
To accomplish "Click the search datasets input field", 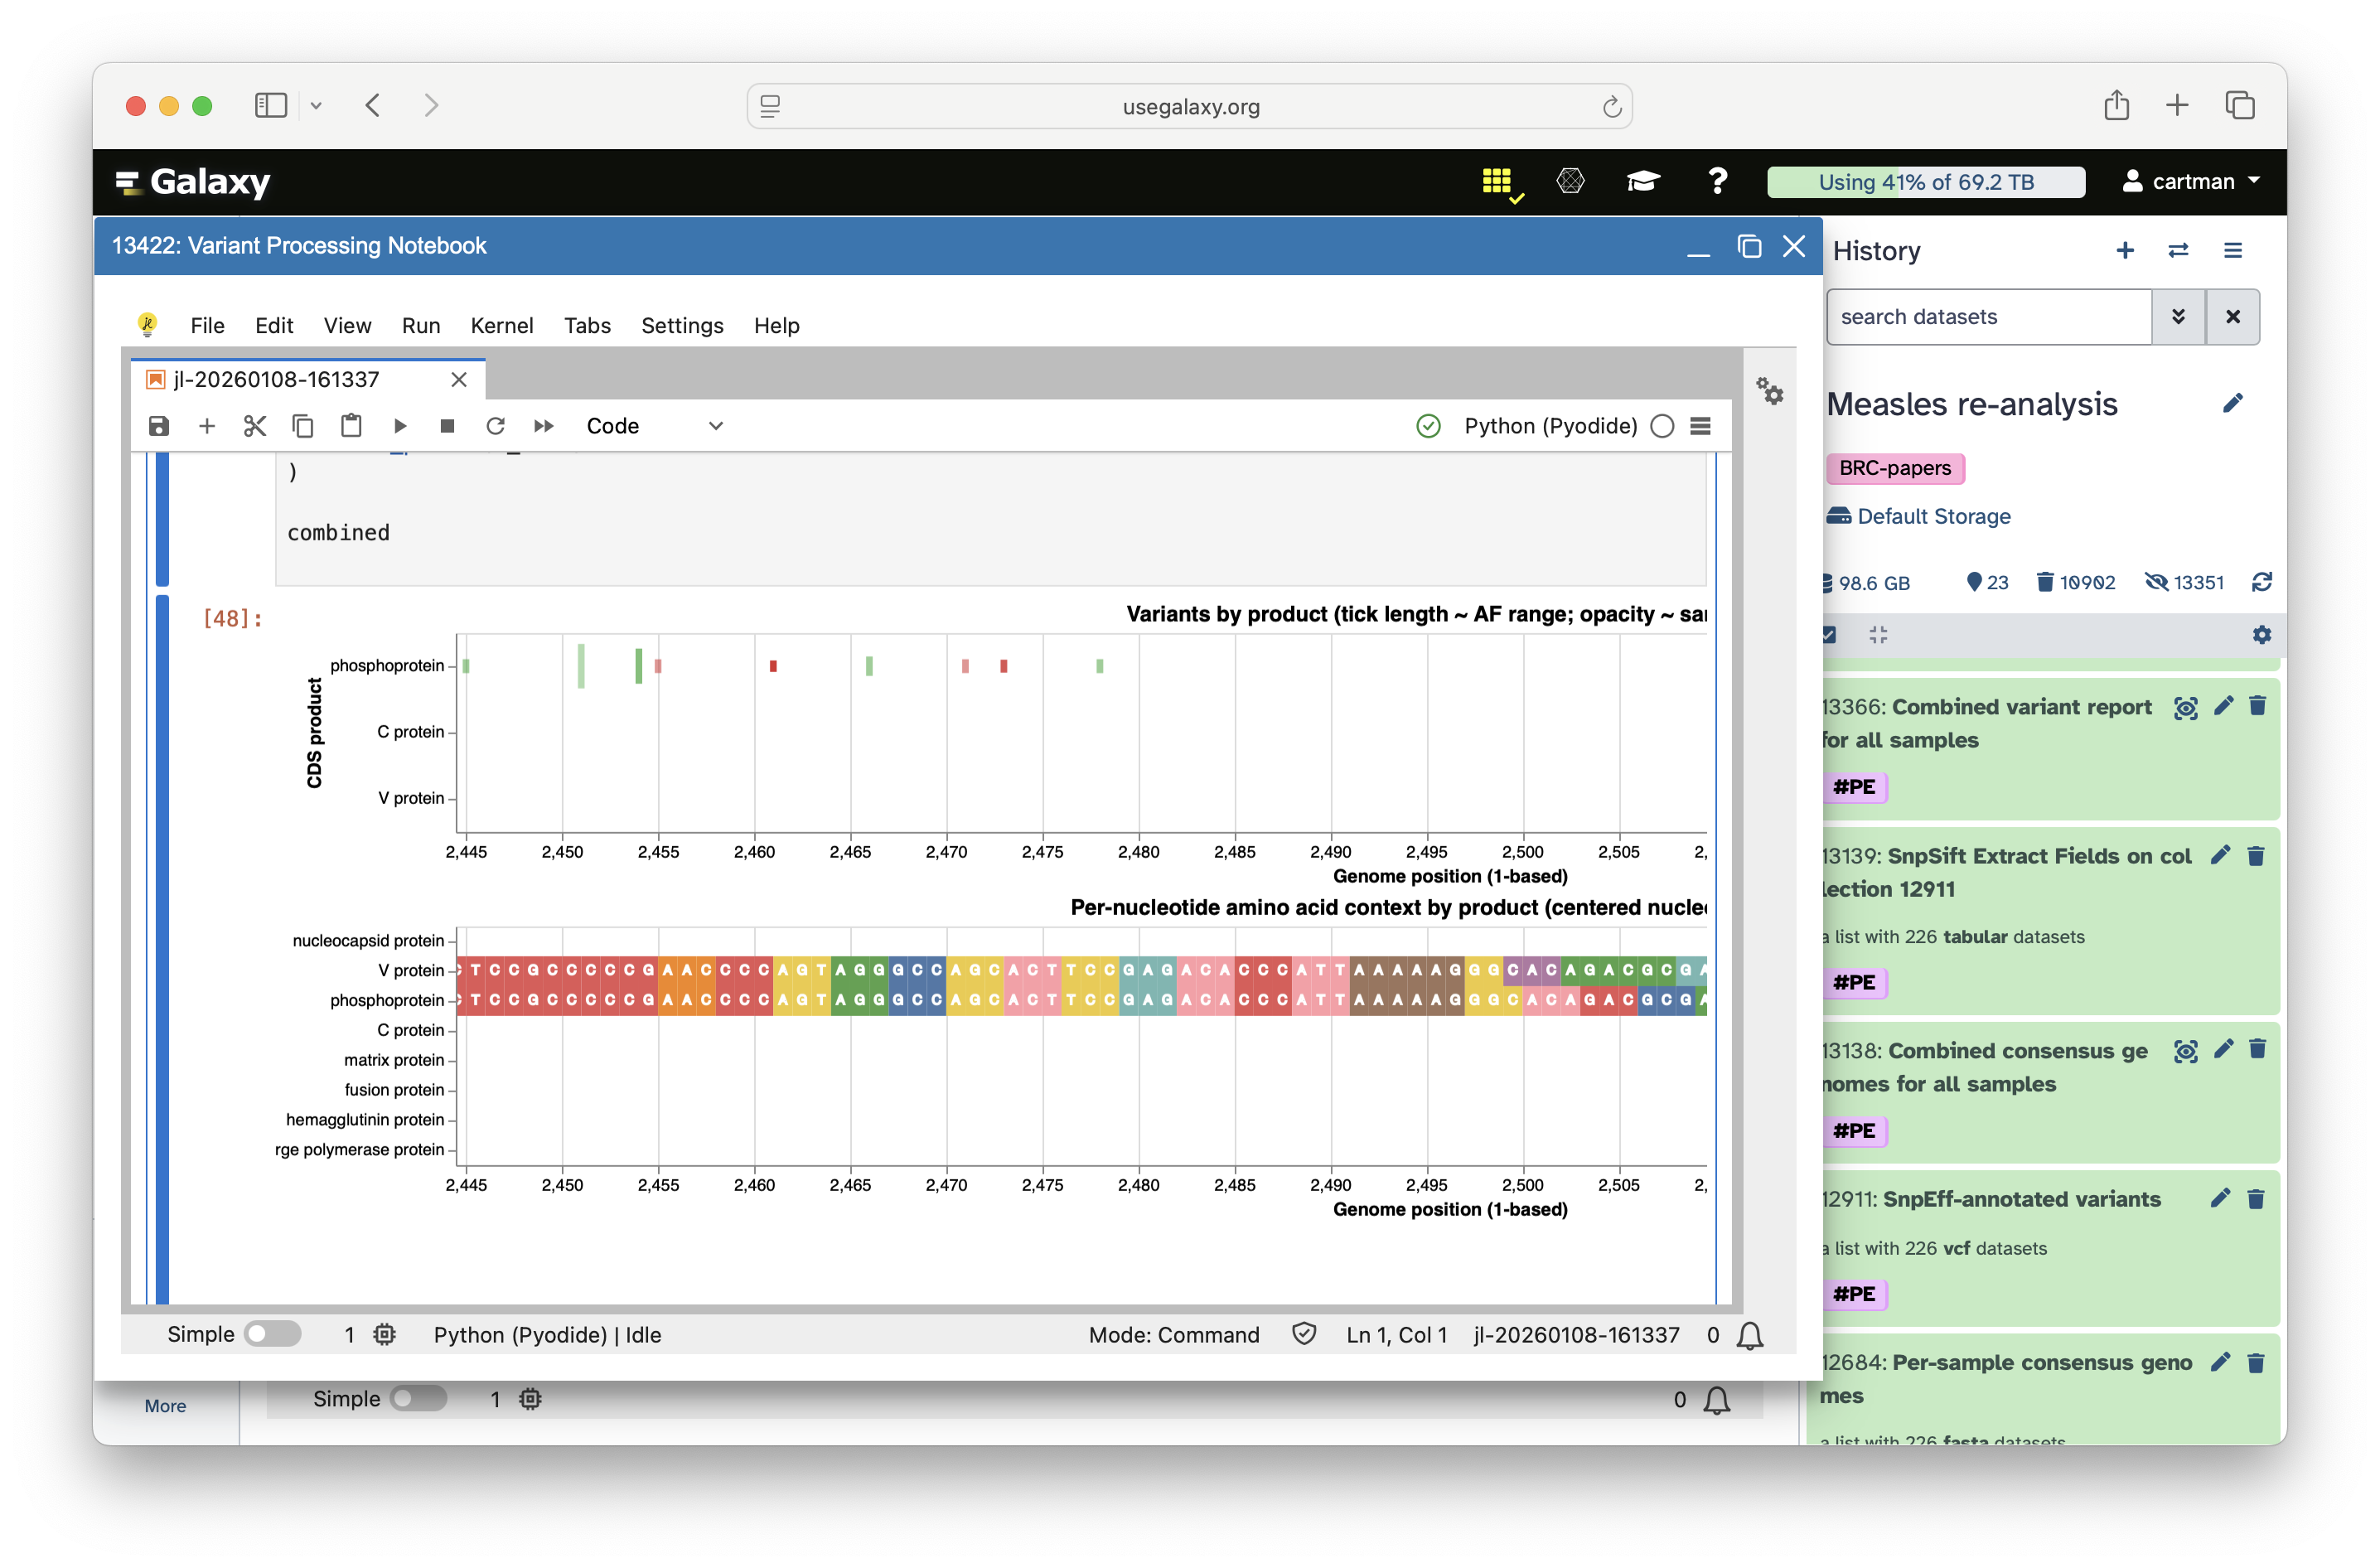I will 1988,317.
